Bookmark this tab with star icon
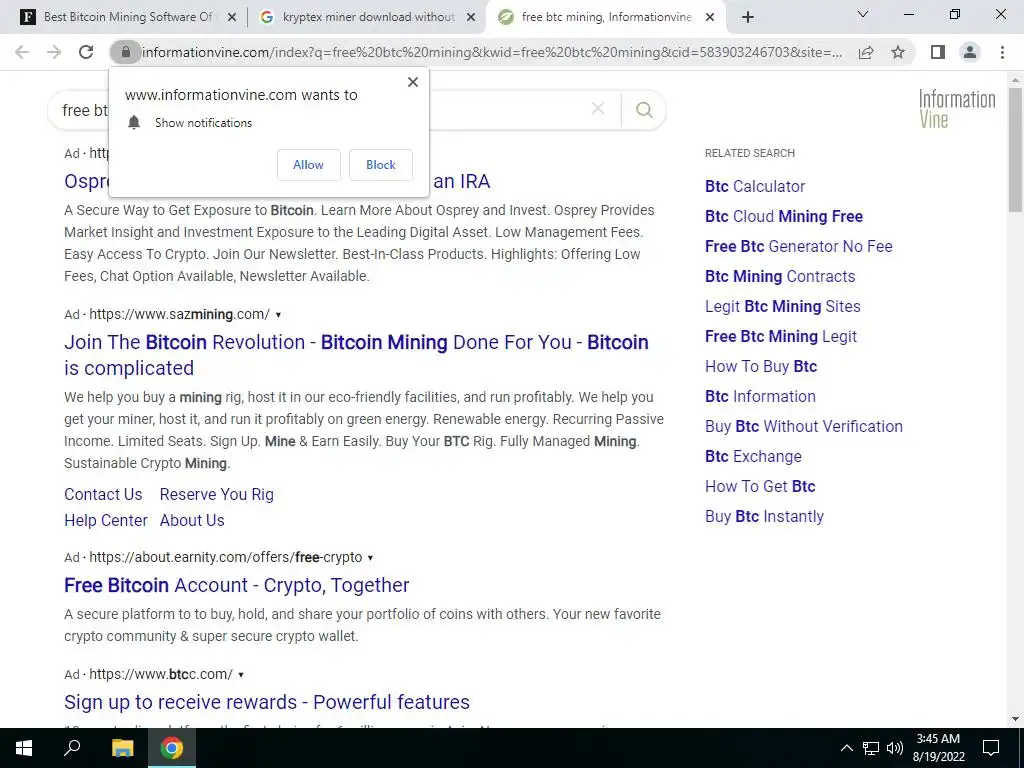1024x768 pixels. [898, 52]
